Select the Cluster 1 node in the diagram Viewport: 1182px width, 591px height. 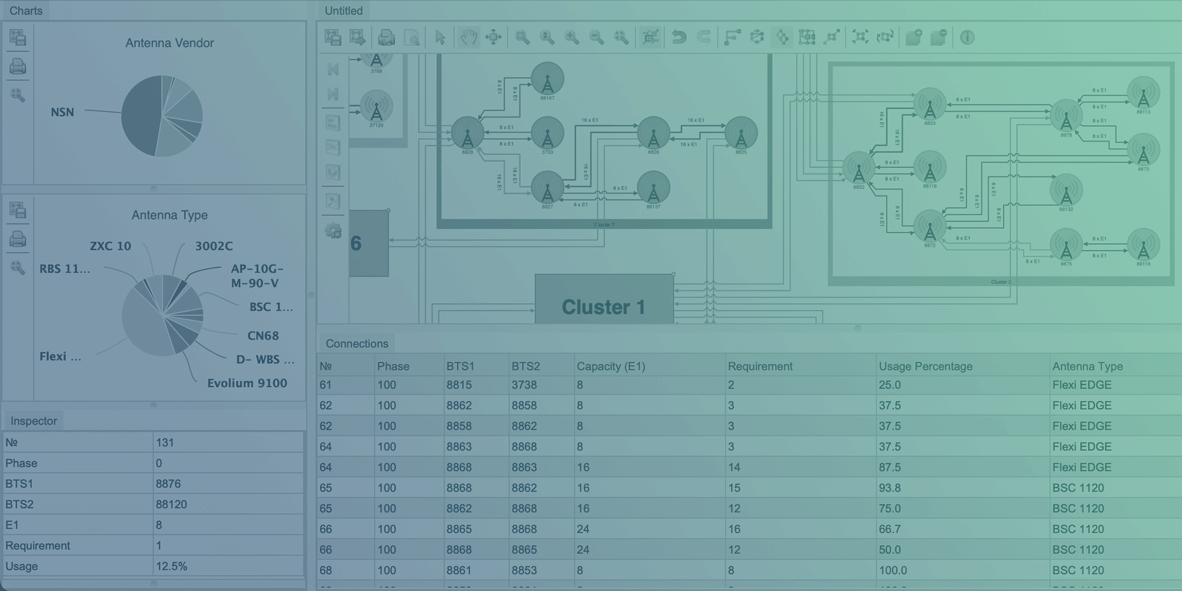(604, 307)
